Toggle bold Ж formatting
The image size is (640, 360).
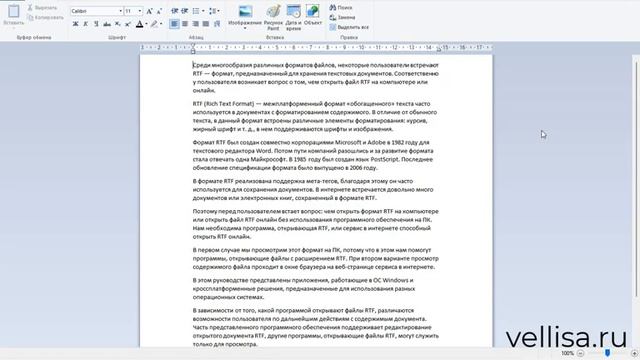click(x=75, y=24)
